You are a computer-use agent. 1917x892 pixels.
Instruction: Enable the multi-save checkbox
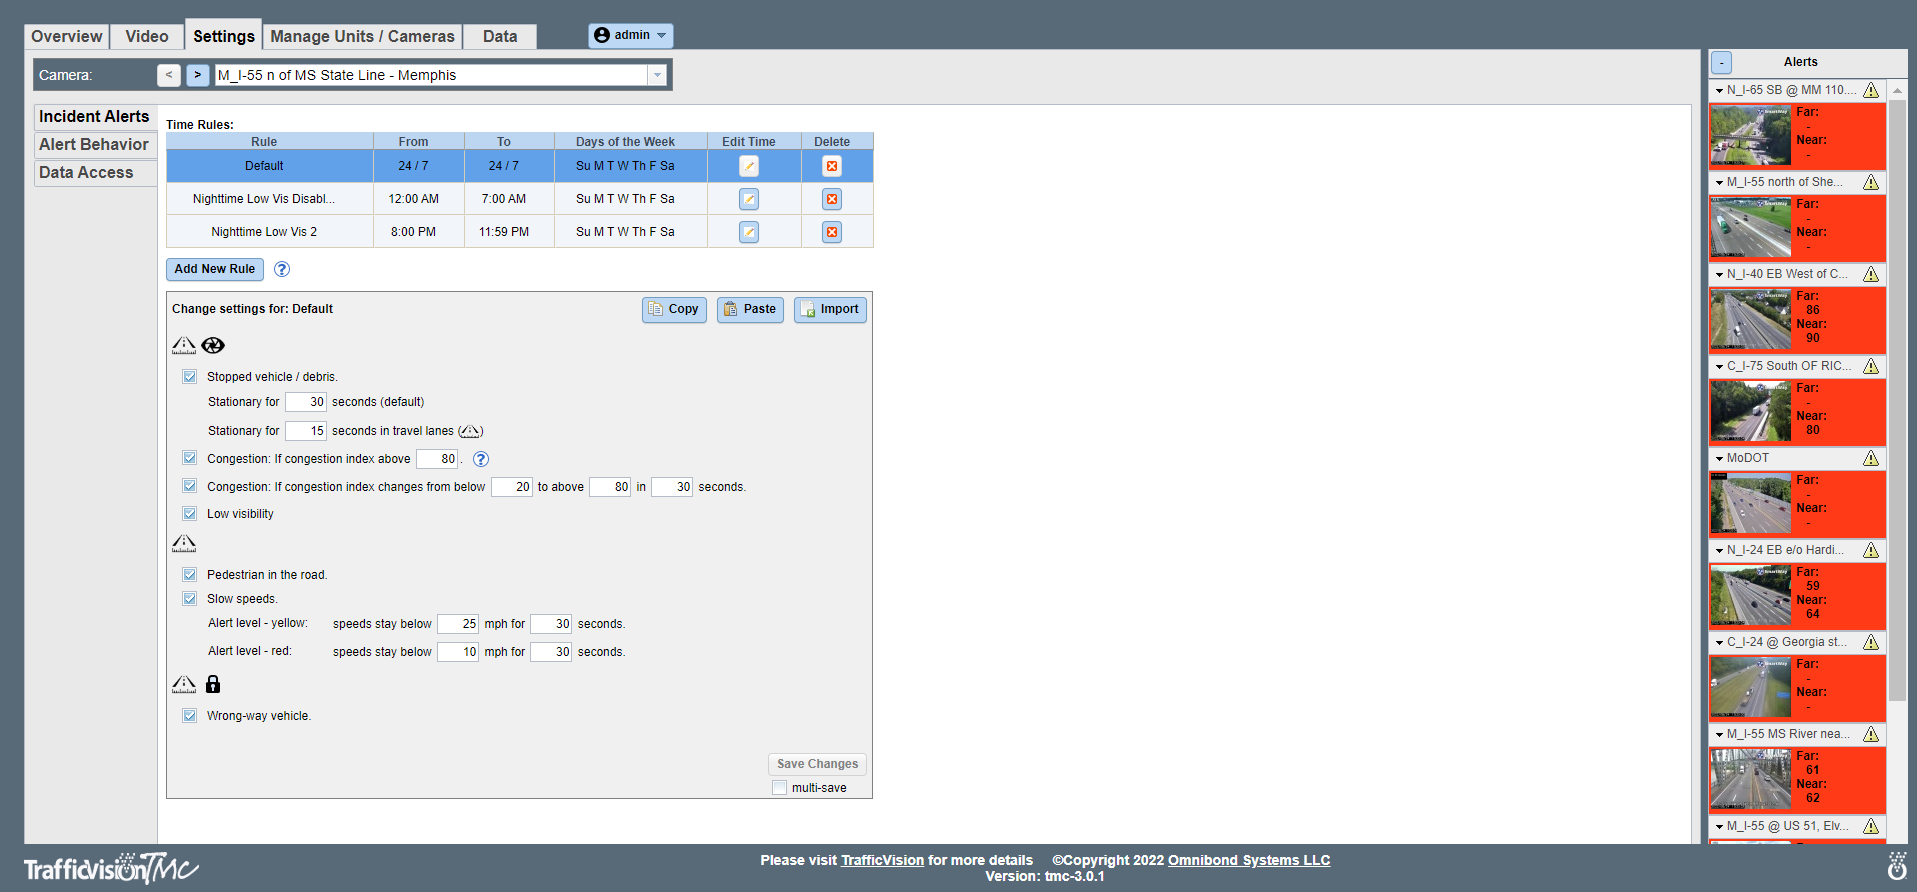coord(780,788)
